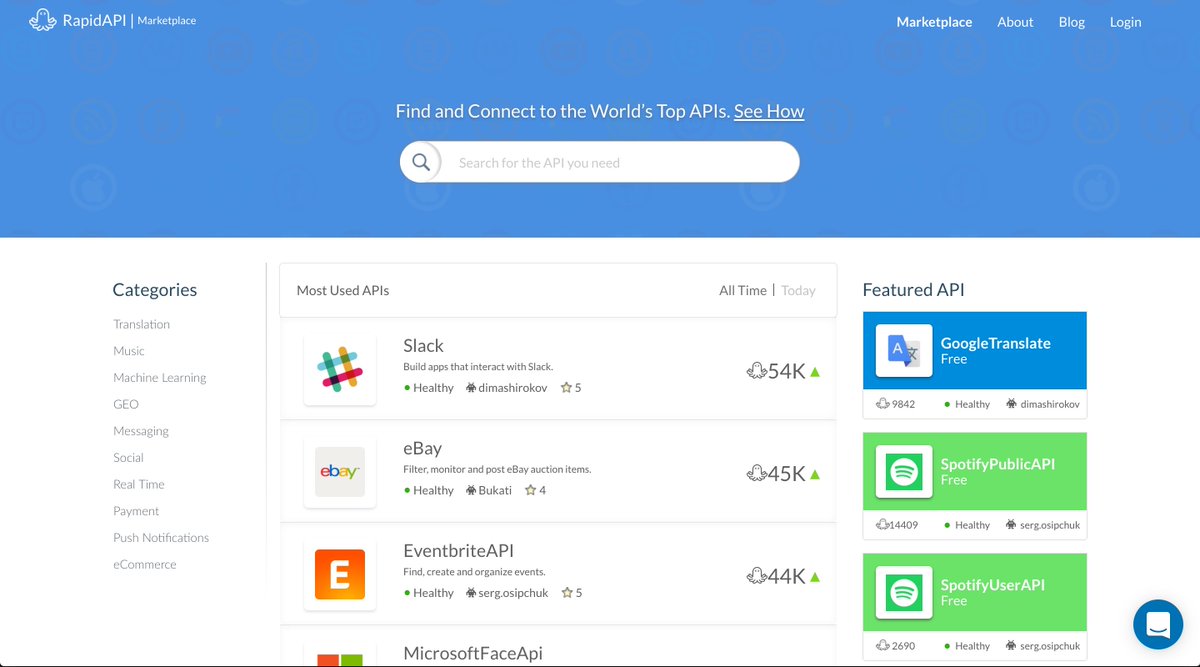Click 'Build apps that interact with Slack.'
Image resolution: width=1200 pixels, height=667 pixels.
[478, 367]
